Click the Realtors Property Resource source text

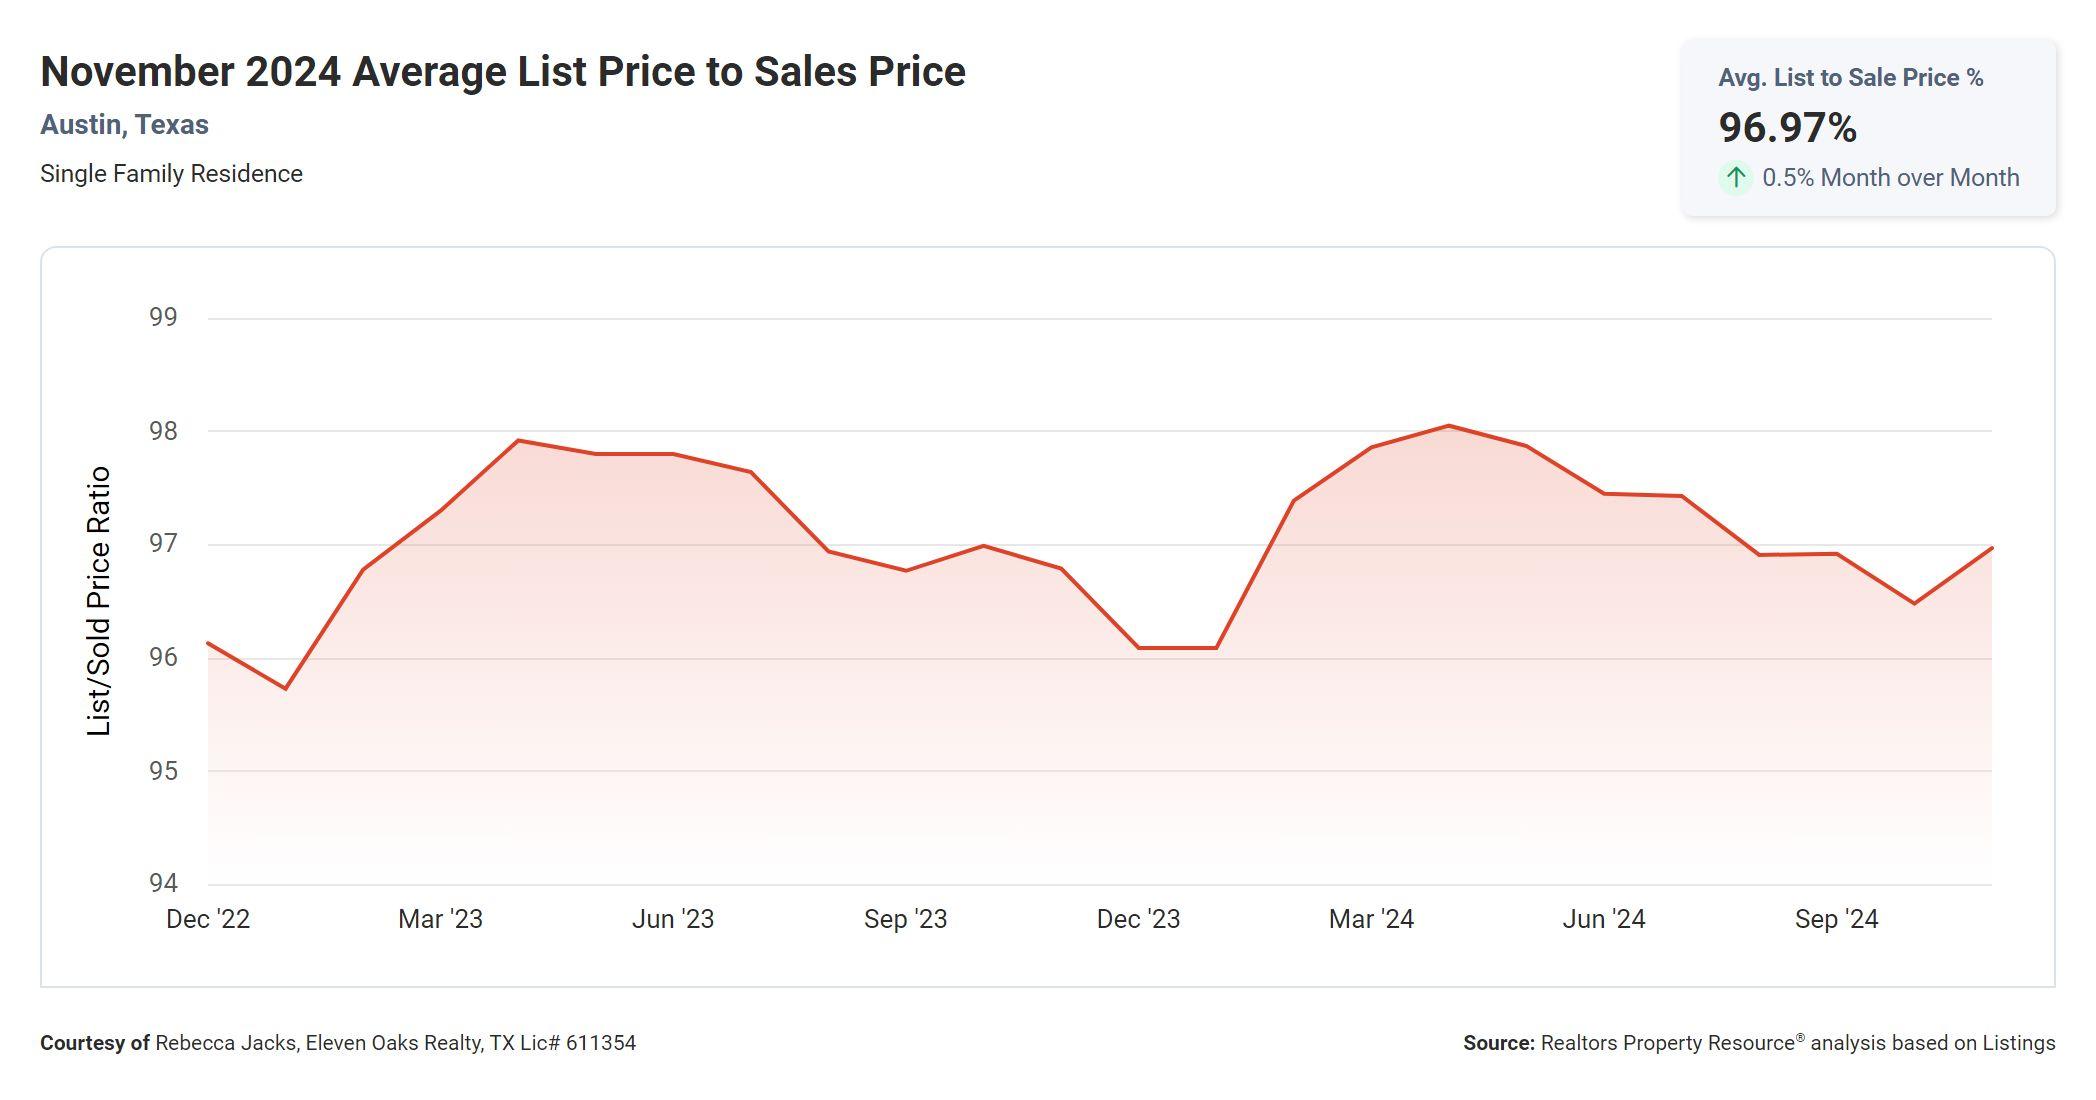pos(1759,1043)
